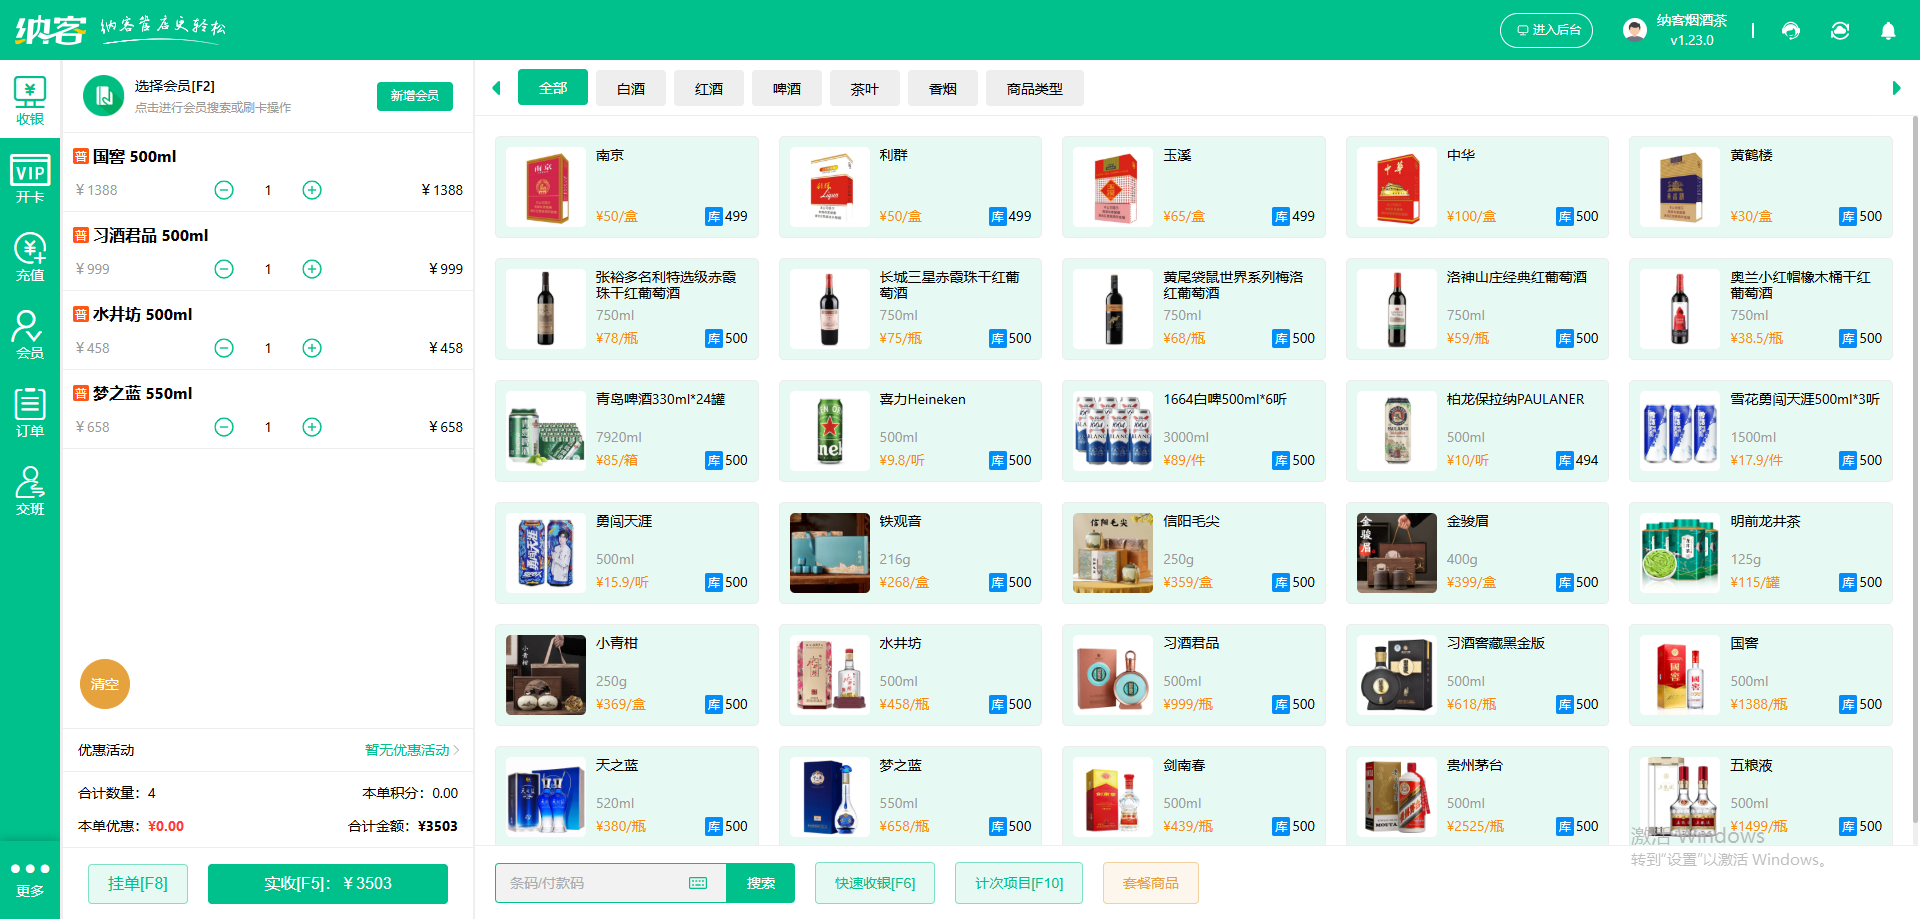Increase quantity of 梦之蓝 550ml

point(312,427)
